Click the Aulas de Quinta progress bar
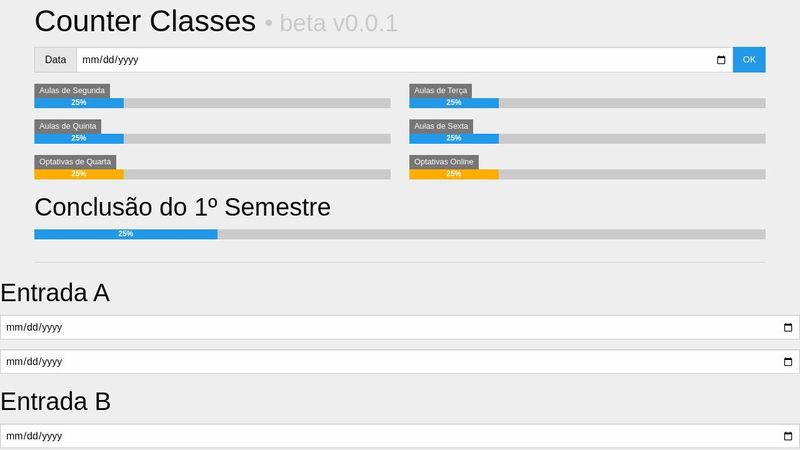Screen dimensions: 800x450 pyautogui.click(x=212, y=139)
